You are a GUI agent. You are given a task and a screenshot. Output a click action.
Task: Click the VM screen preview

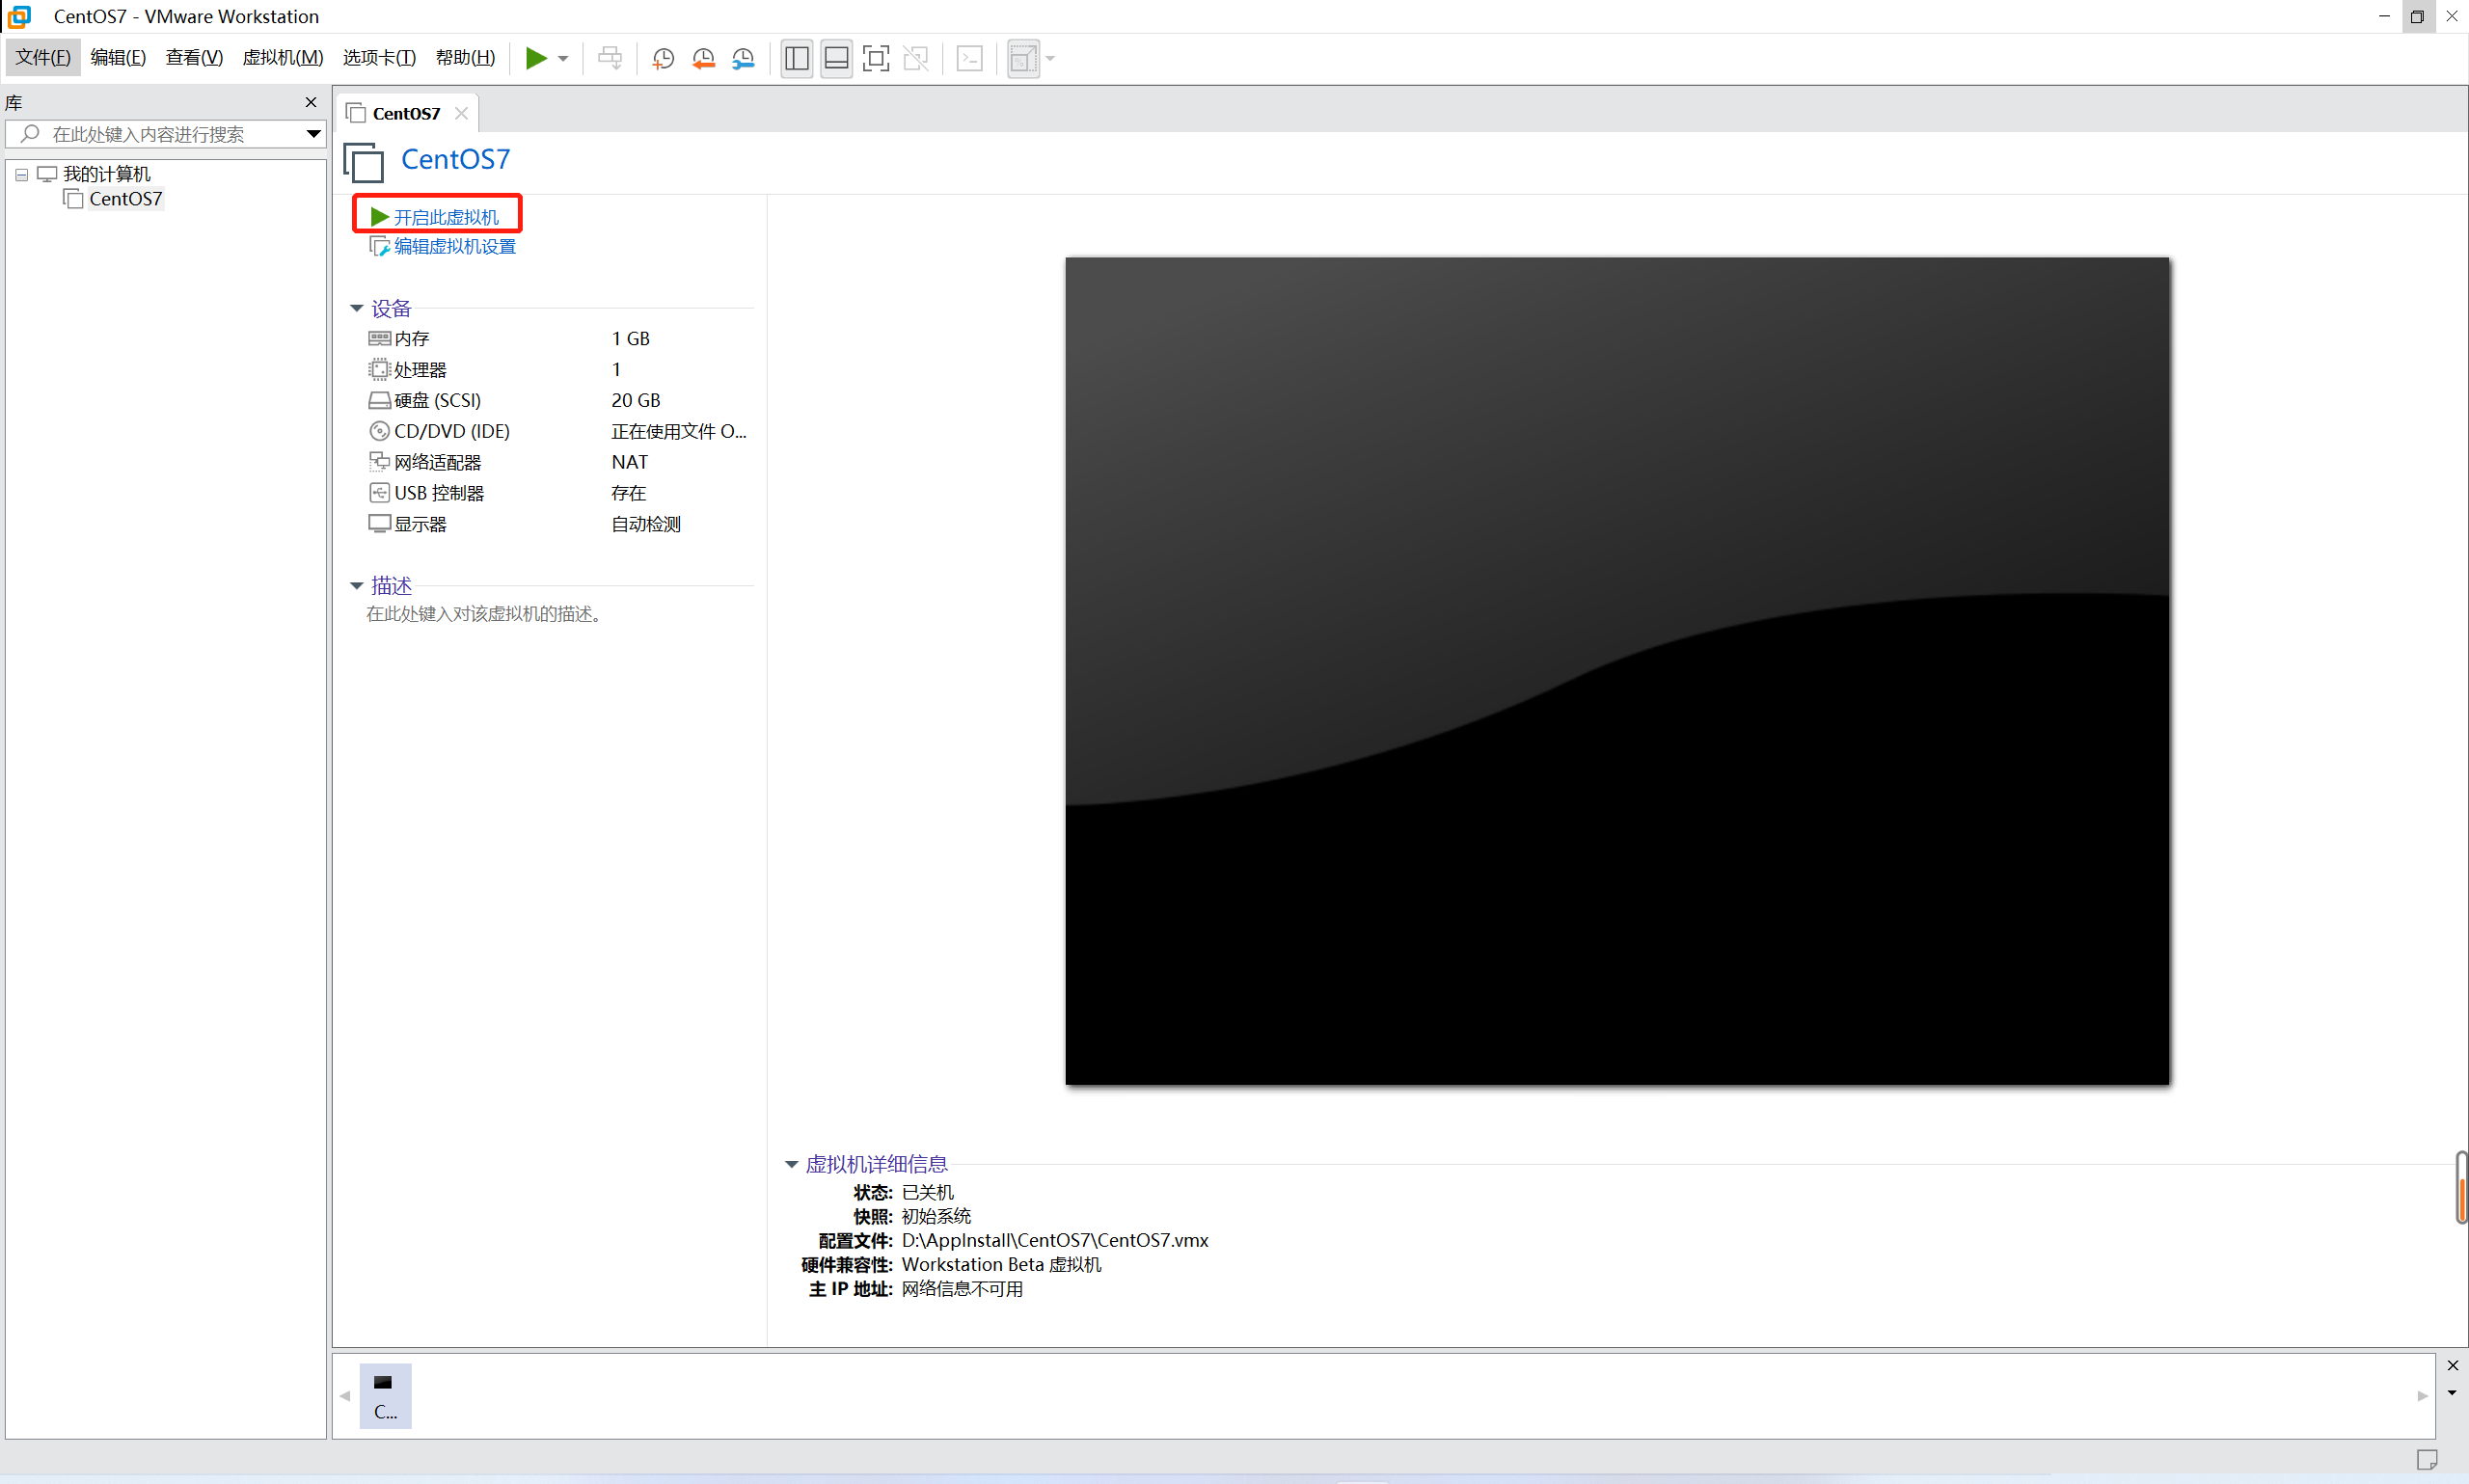tap(1617, 671)
